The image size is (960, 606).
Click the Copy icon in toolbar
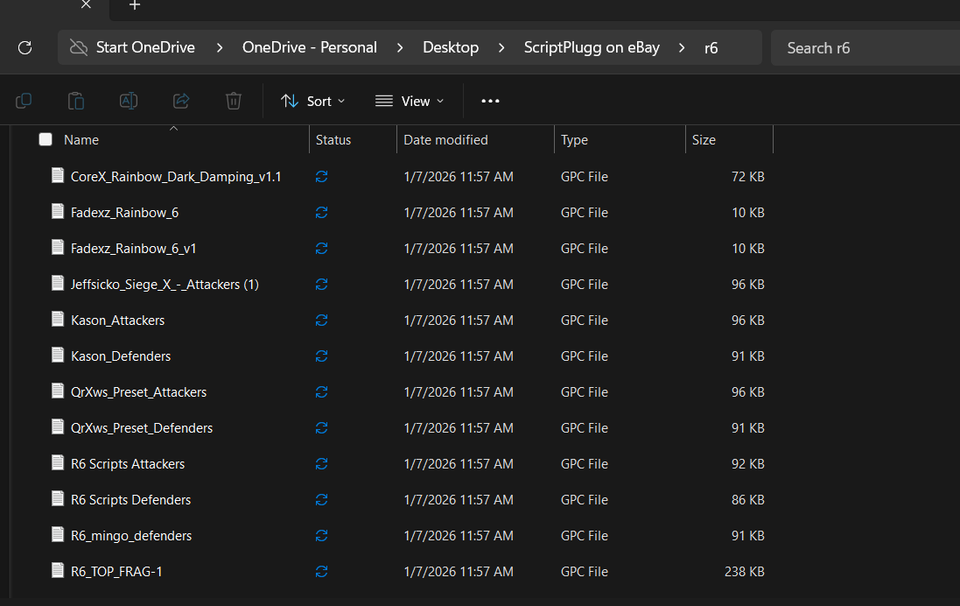23,101
